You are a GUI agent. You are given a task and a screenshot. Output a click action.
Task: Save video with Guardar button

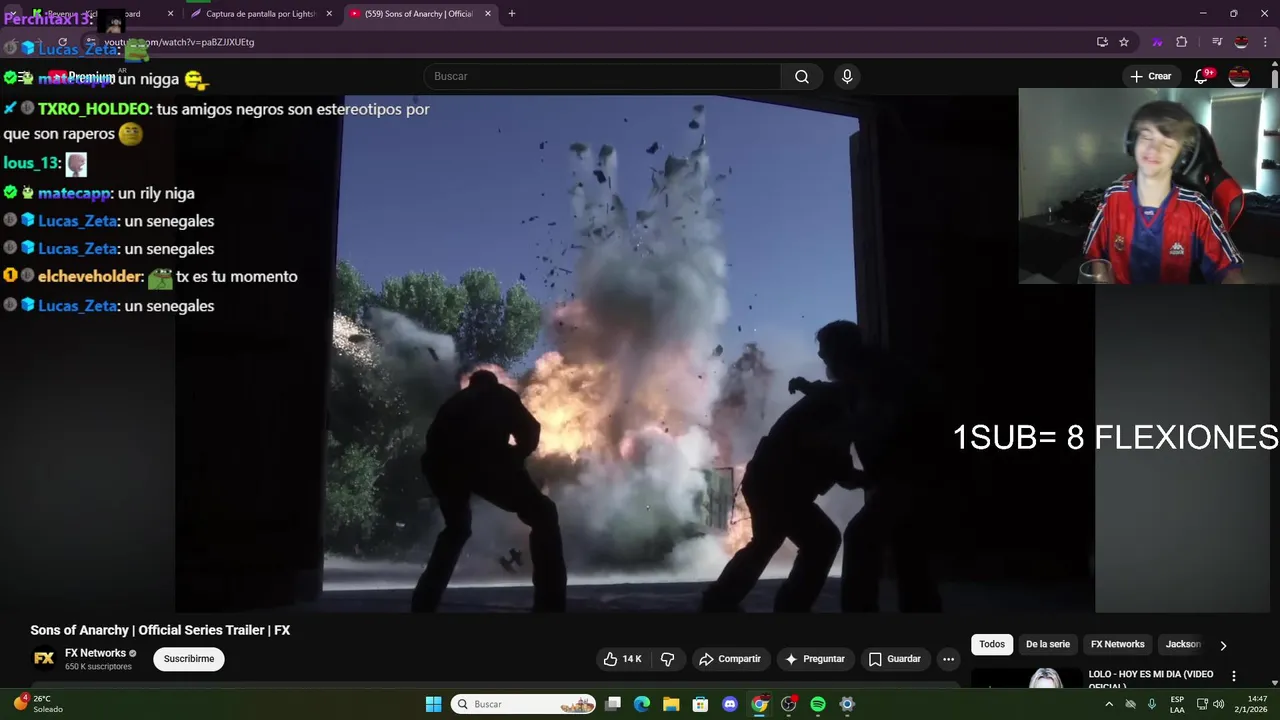(x=894, y=659)
